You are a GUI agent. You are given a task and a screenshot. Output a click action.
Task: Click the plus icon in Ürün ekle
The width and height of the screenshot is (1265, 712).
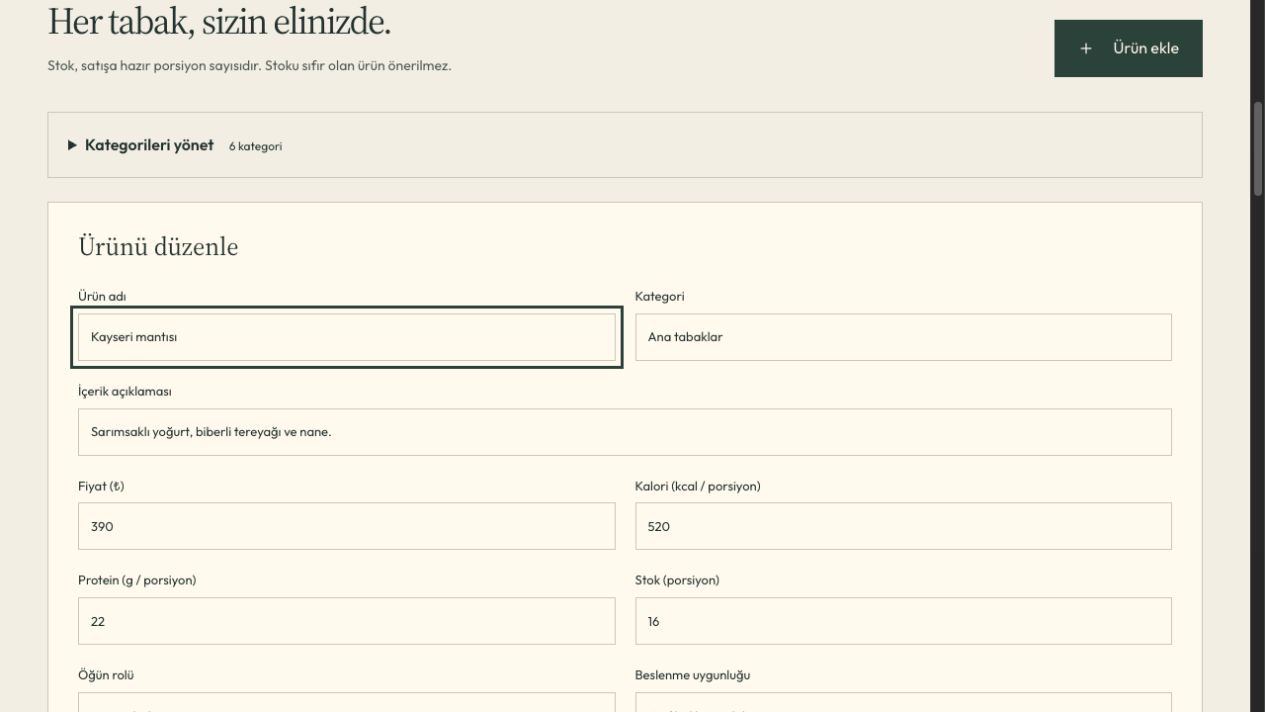click(1086, 48)
